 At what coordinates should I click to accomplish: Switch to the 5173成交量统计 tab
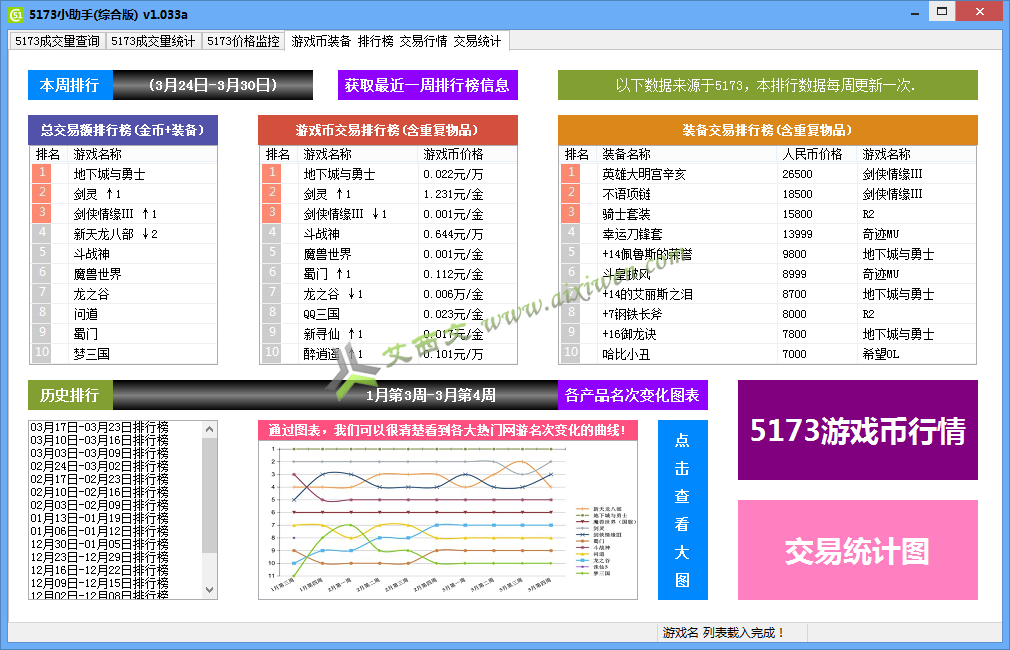tap(153, 41)
